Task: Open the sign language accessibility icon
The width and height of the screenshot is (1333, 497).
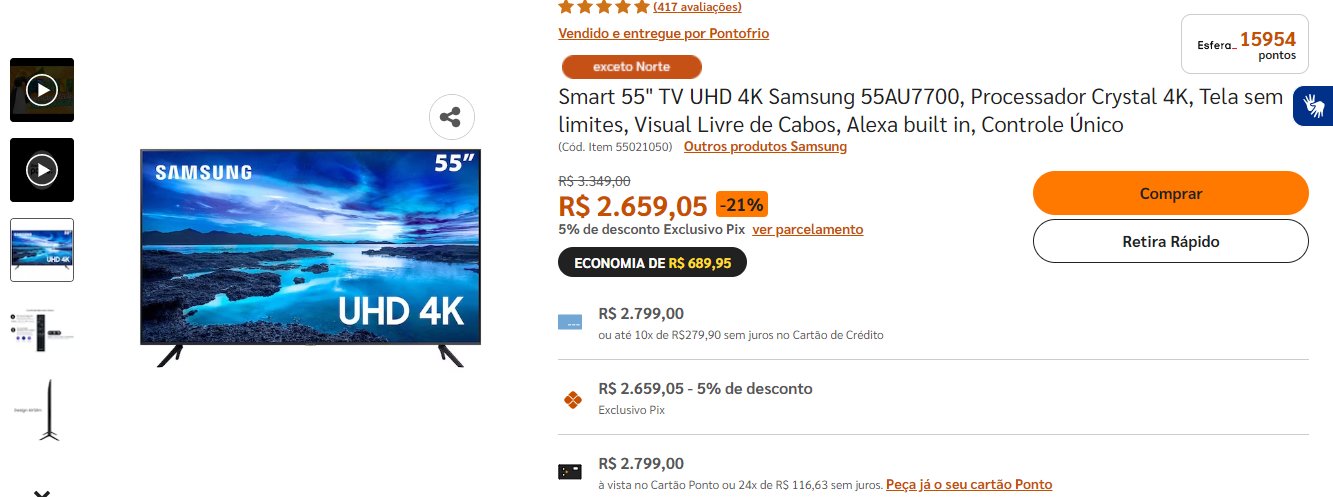Action: tap(1312, 106)
